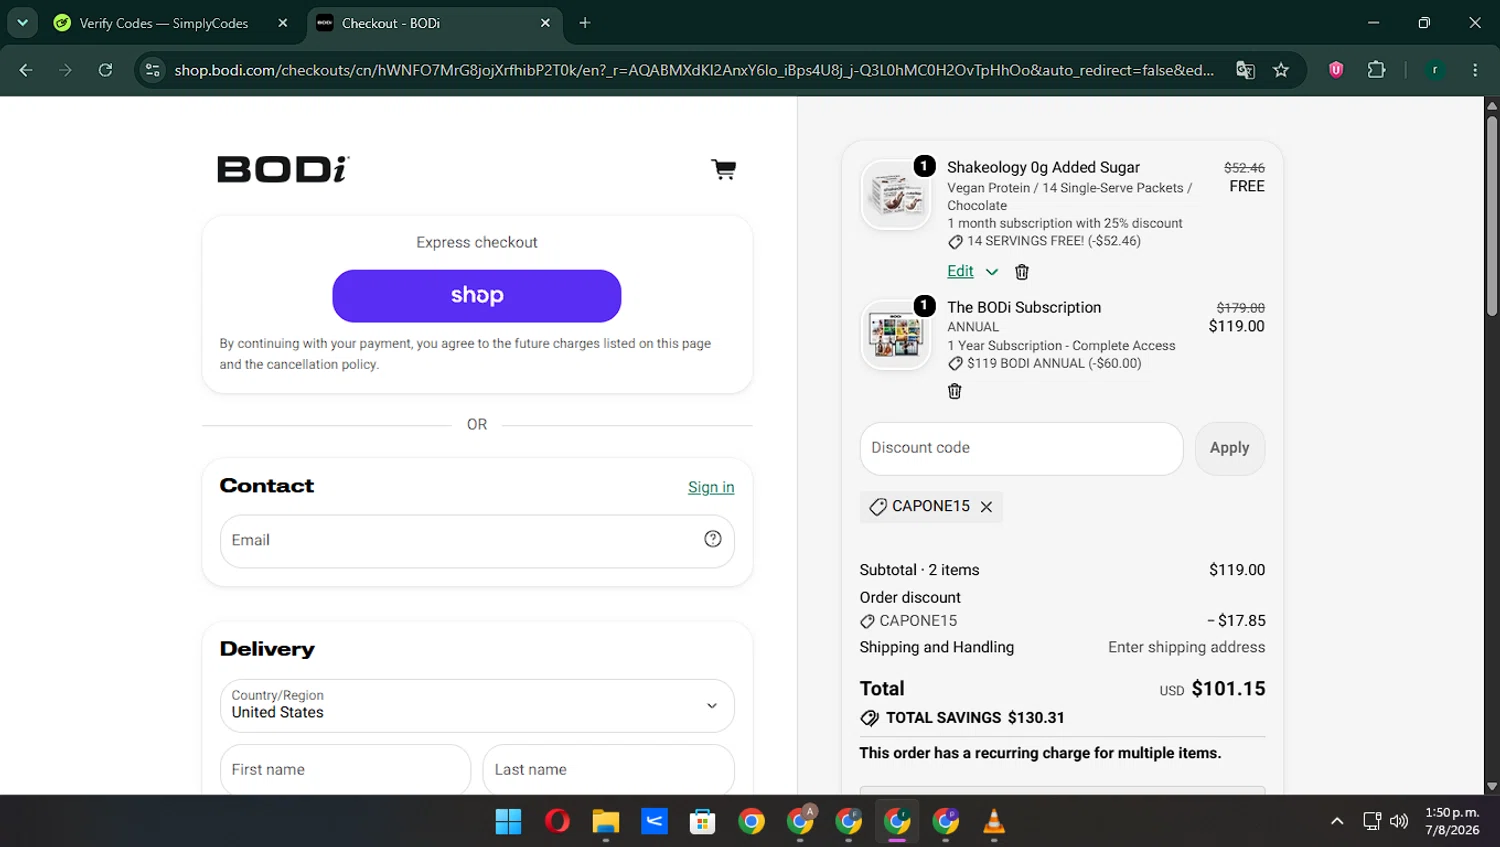Pay with the purple Shop button
Screen dimensions: 1500x847
477,296
